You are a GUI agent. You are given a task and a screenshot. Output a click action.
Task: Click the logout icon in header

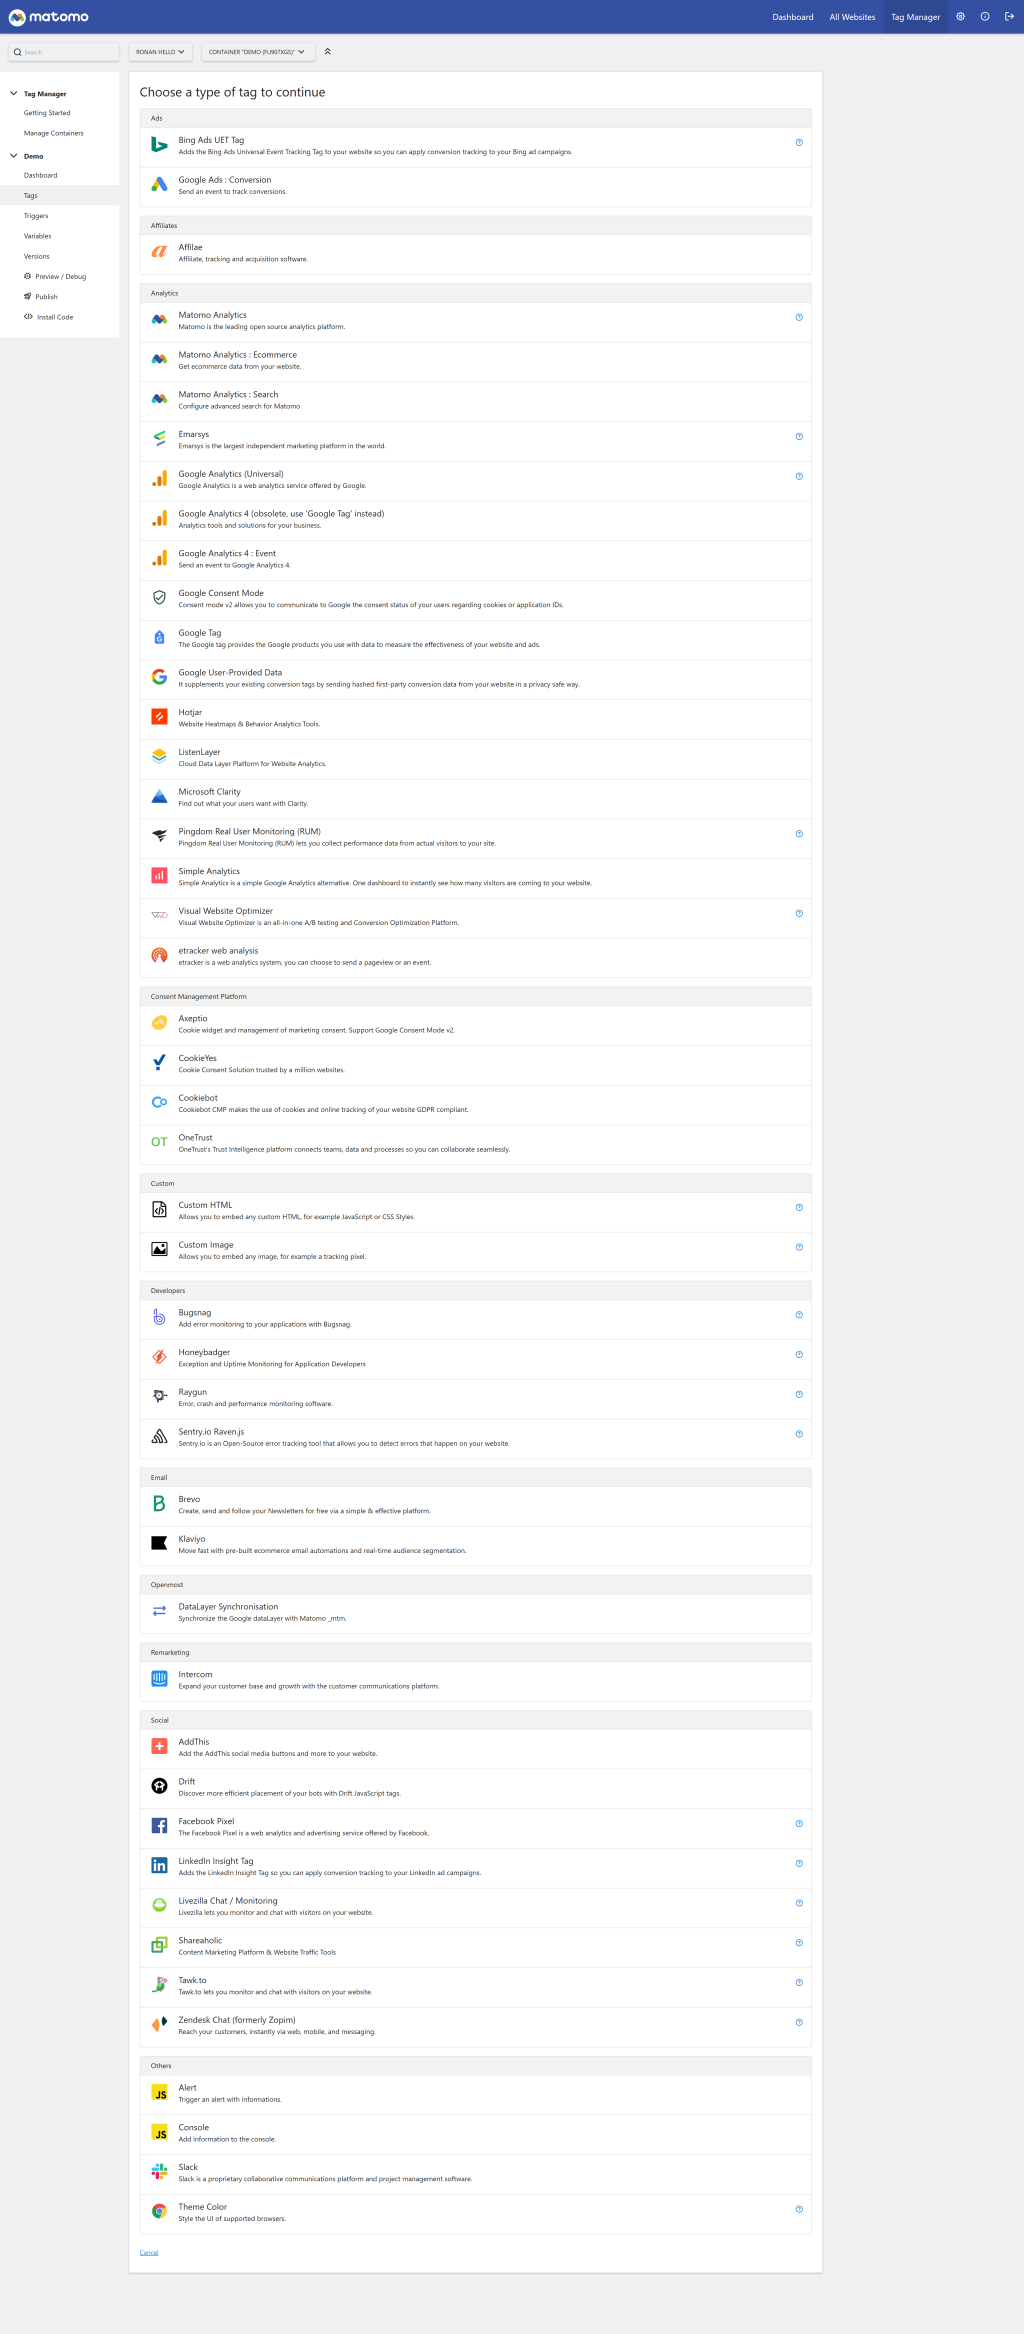(1009, 17)
